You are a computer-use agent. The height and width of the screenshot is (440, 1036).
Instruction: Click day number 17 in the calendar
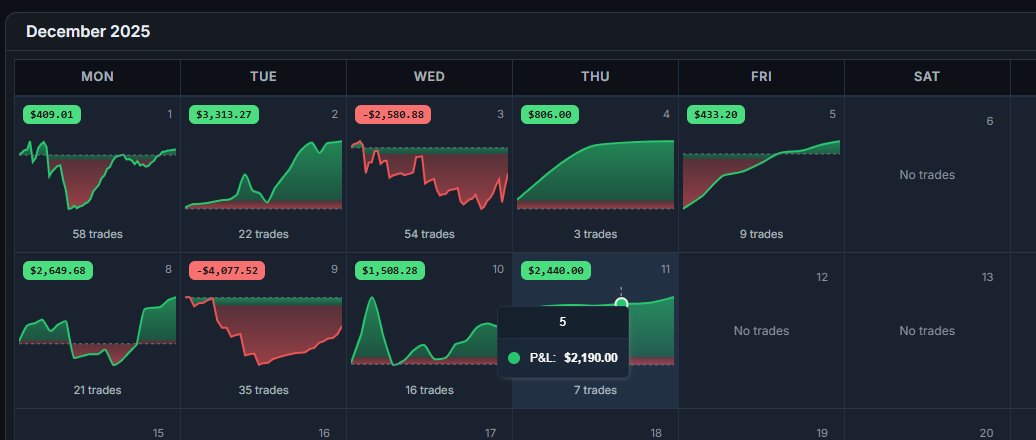tap(490, 433)
